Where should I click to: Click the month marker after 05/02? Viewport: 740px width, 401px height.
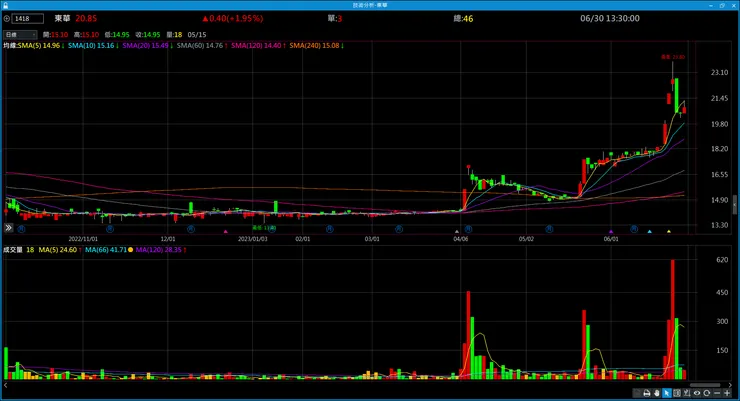pos(549,229)
